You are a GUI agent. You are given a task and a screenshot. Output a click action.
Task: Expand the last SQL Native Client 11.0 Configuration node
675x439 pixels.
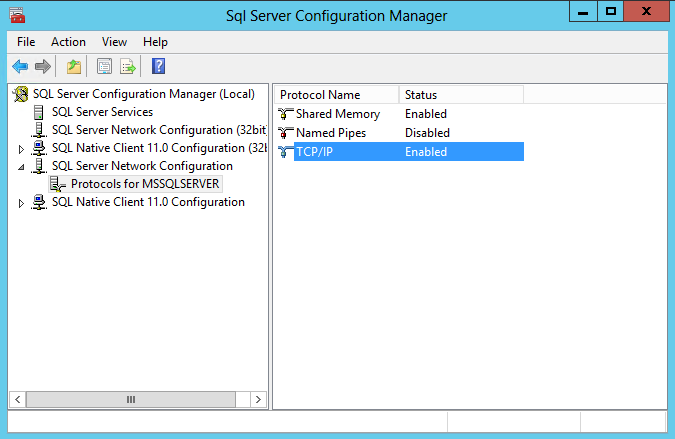(x=21, y=203)
